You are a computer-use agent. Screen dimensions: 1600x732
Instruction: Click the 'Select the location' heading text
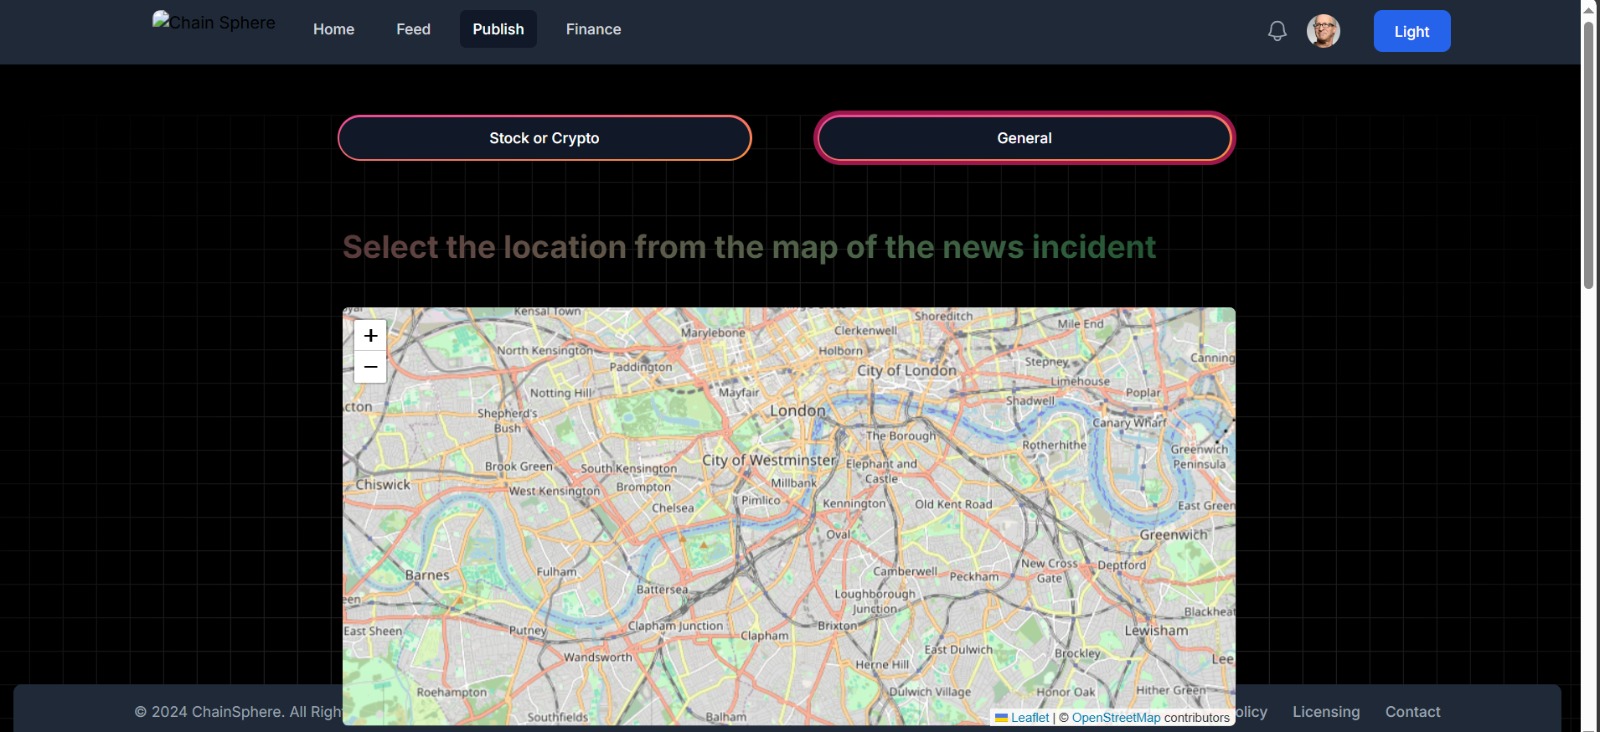(x=749, y=247)
